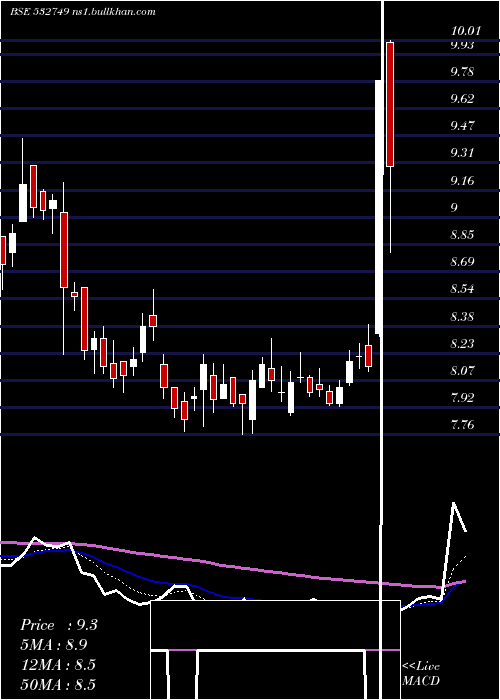Image resolution: width=500 pixels, height=700 pixels.
Task: Click the 8.38 price level label
Action: (462, 317)
